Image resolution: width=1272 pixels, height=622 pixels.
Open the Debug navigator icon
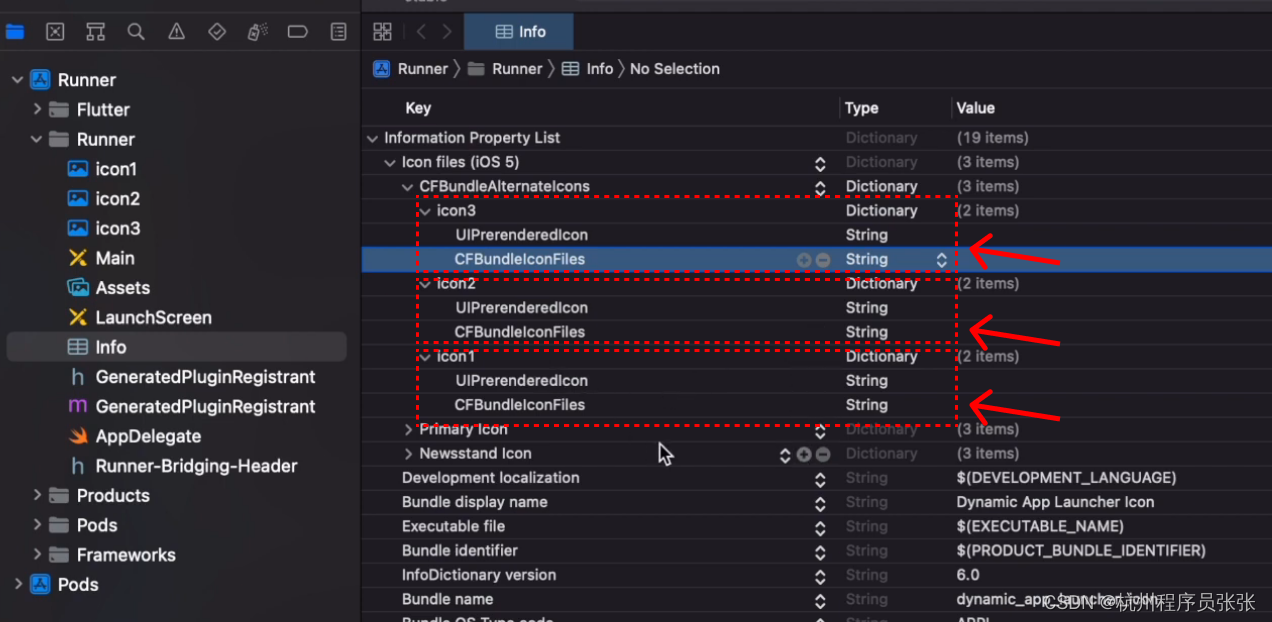257,32
